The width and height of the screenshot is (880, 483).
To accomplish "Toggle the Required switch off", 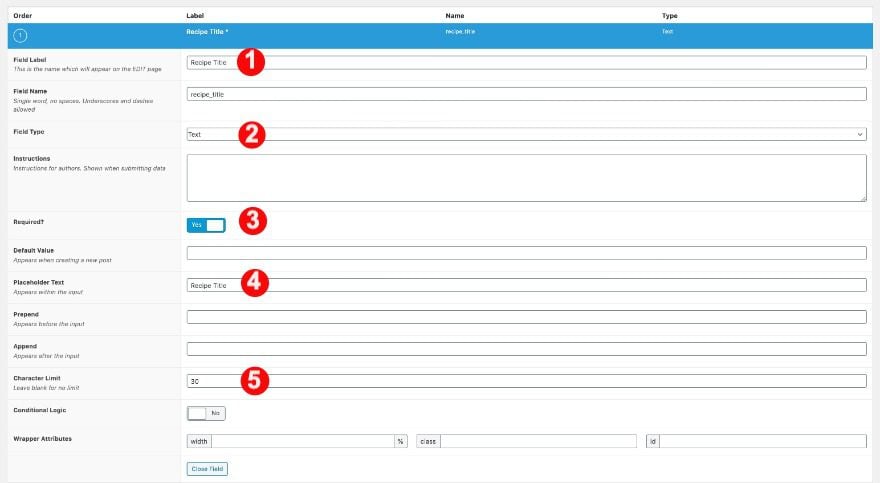I will [x=206, y=225].
